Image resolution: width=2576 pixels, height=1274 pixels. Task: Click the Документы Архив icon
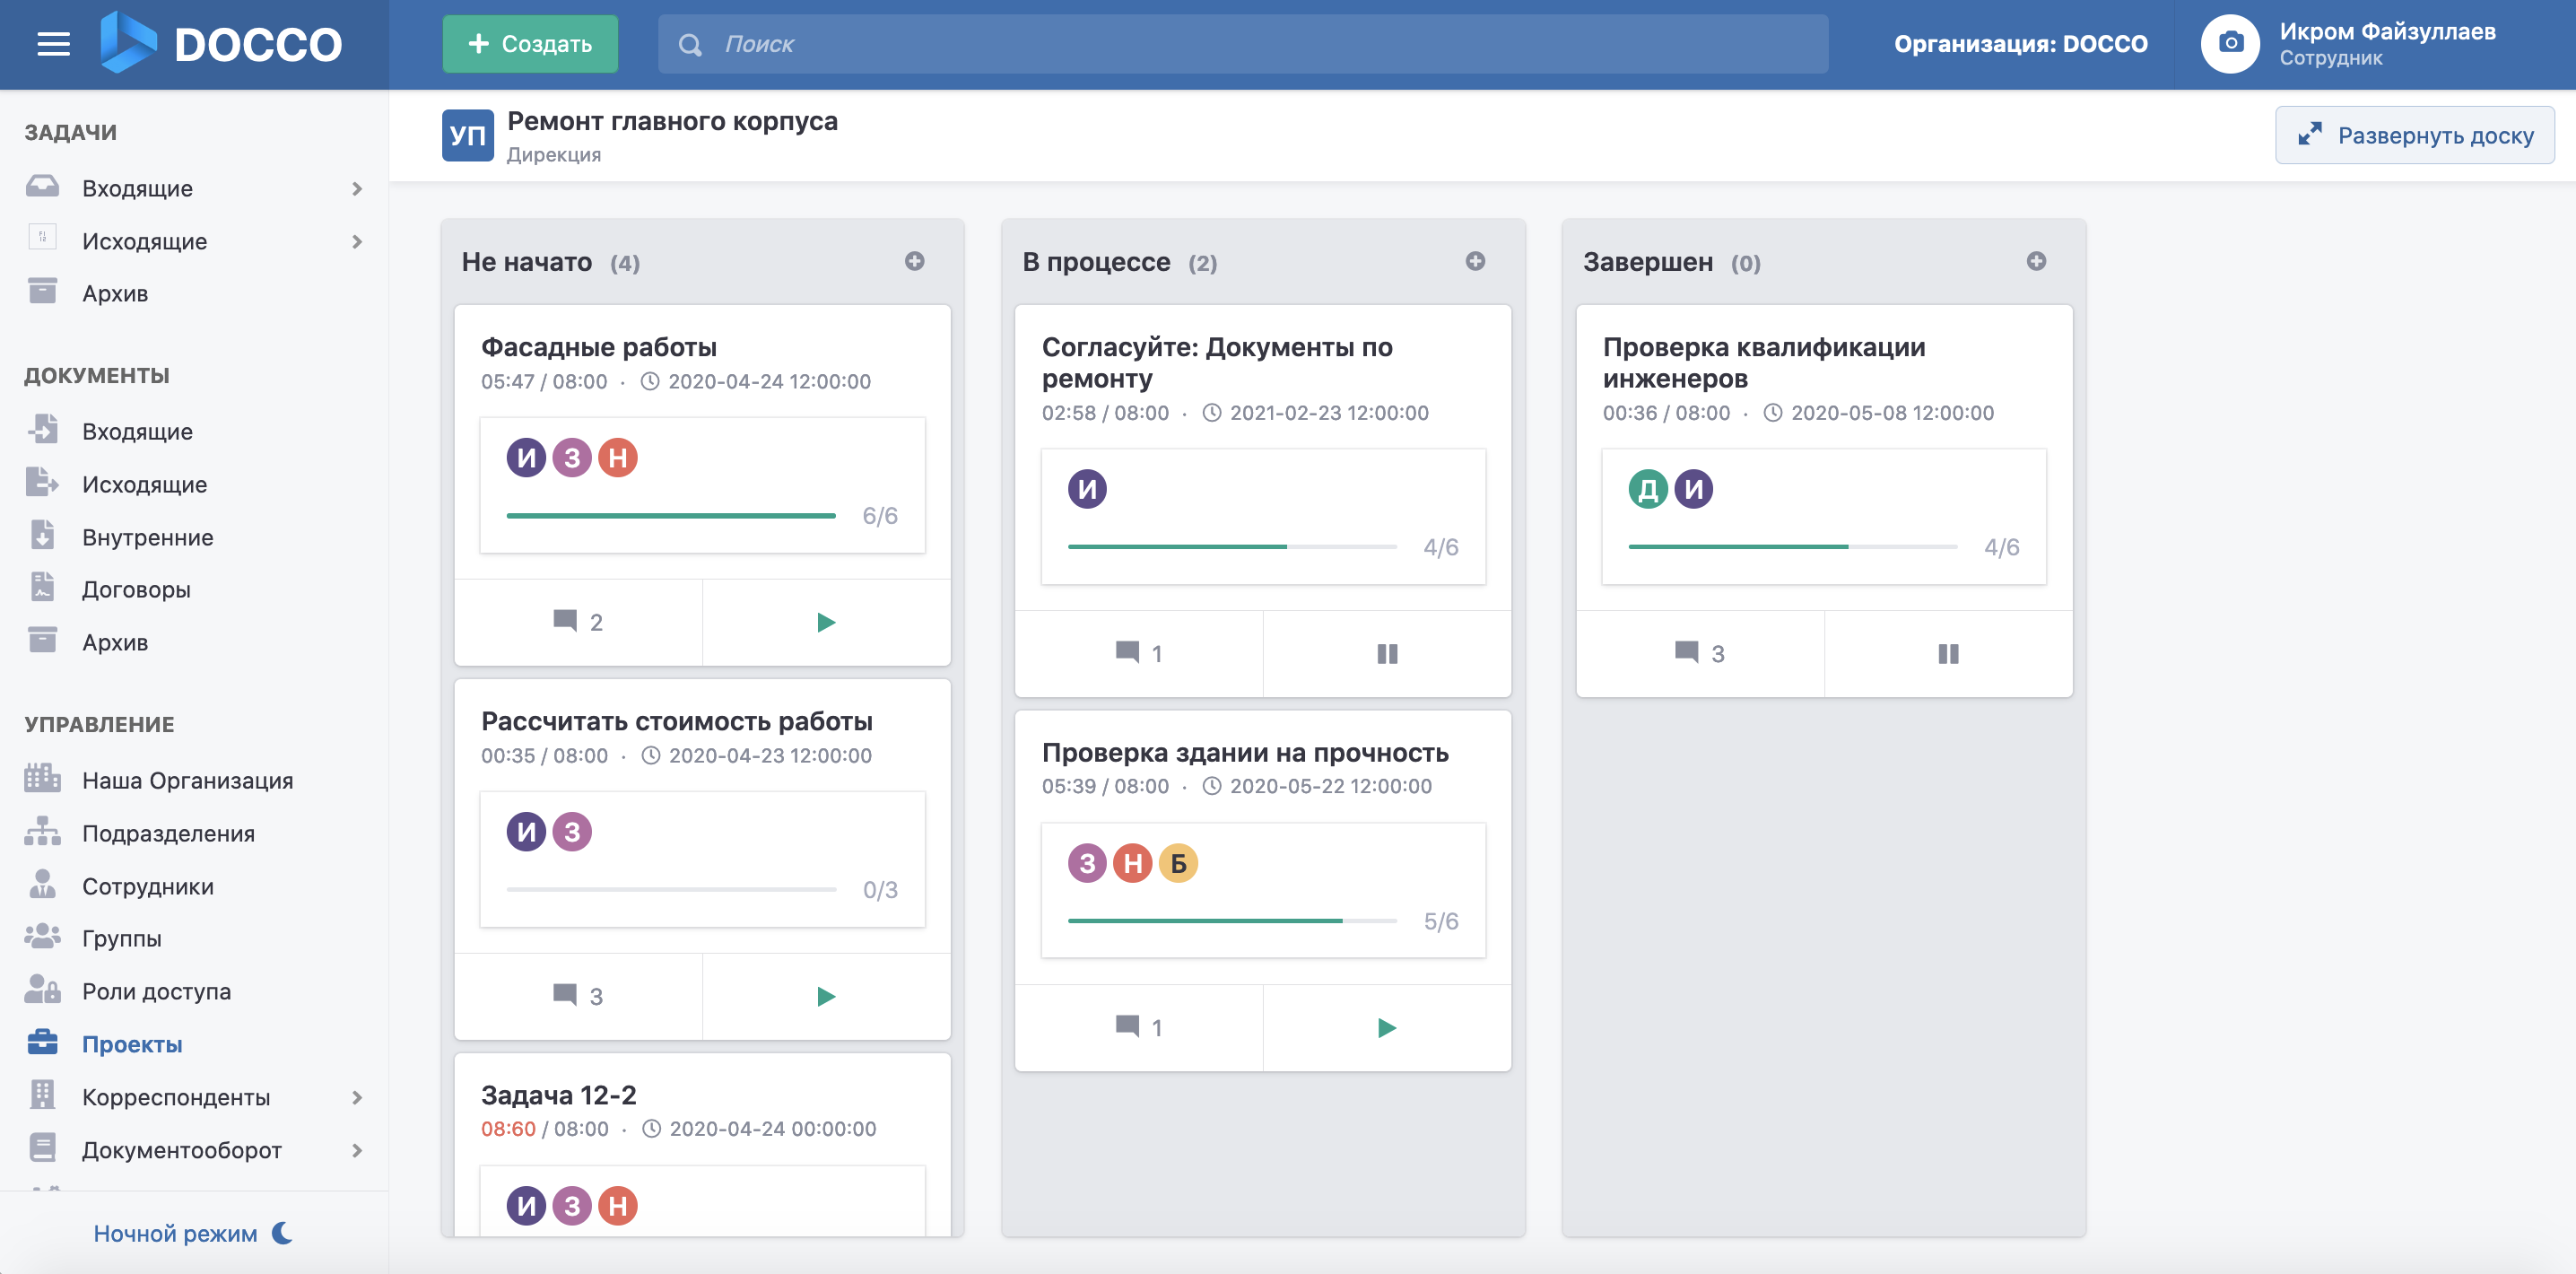pyautogui.click(x=42, y=640)
